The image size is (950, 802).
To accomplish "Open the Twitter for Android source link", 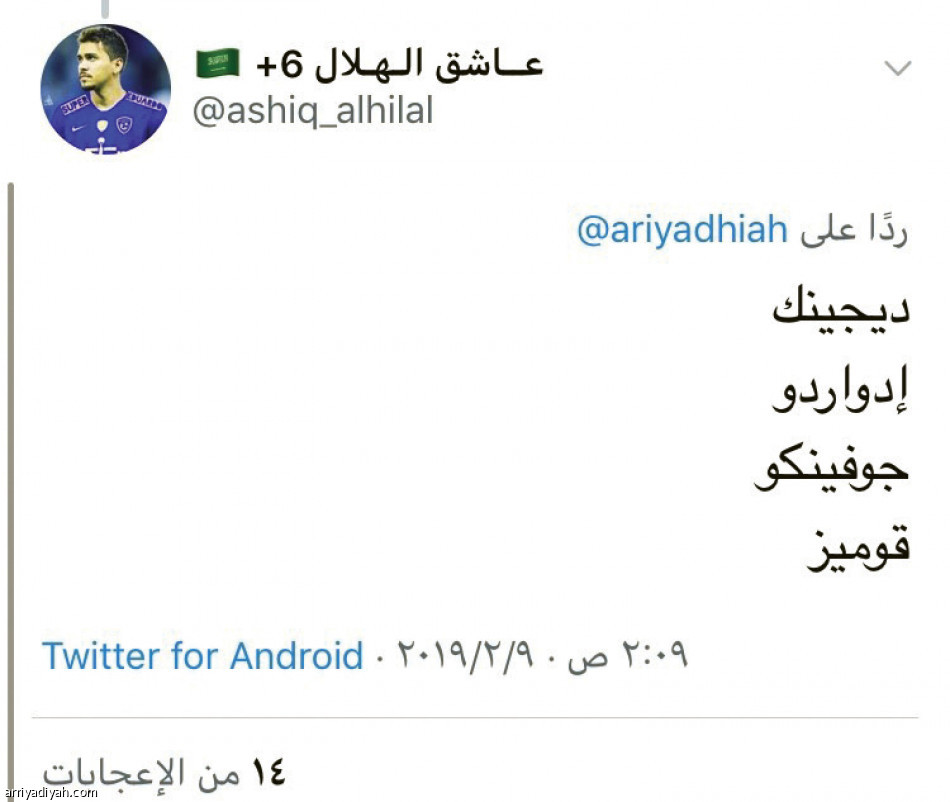I will point(200,657).
